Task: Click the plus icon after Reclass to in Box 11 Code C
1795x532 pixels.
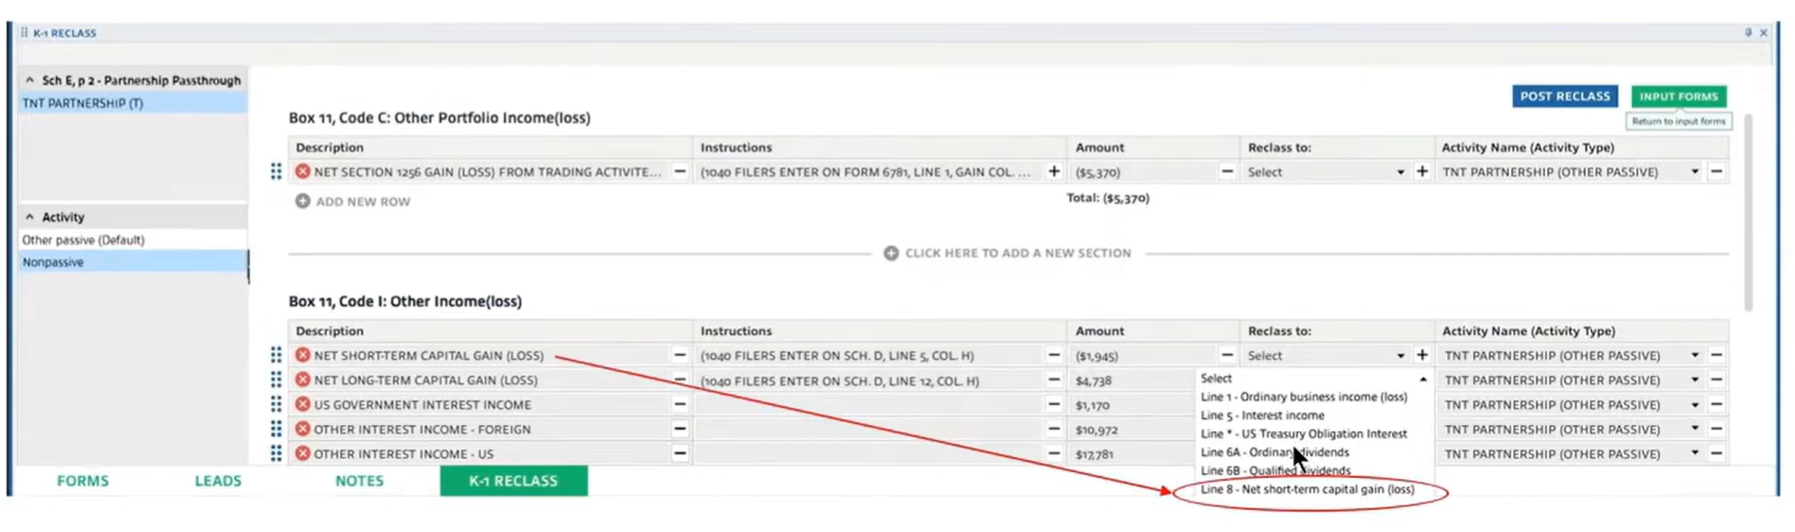Action: (1422, 172)
